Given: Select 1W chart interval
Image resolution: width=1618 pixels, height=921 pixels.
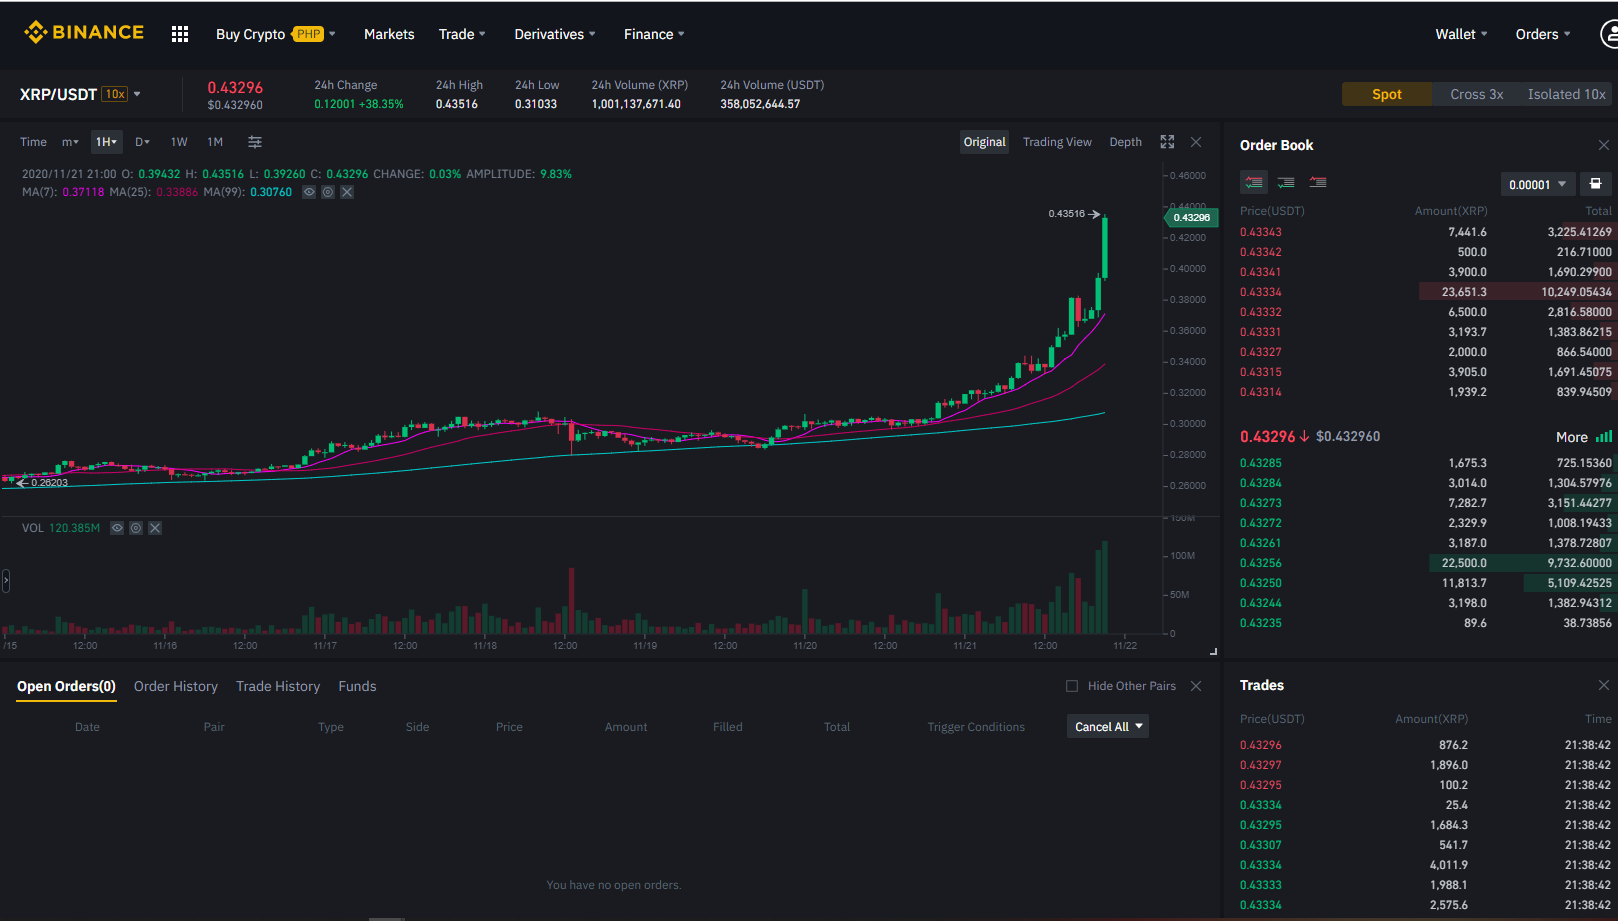Looking at the screenshot, I should click(179, 142).
